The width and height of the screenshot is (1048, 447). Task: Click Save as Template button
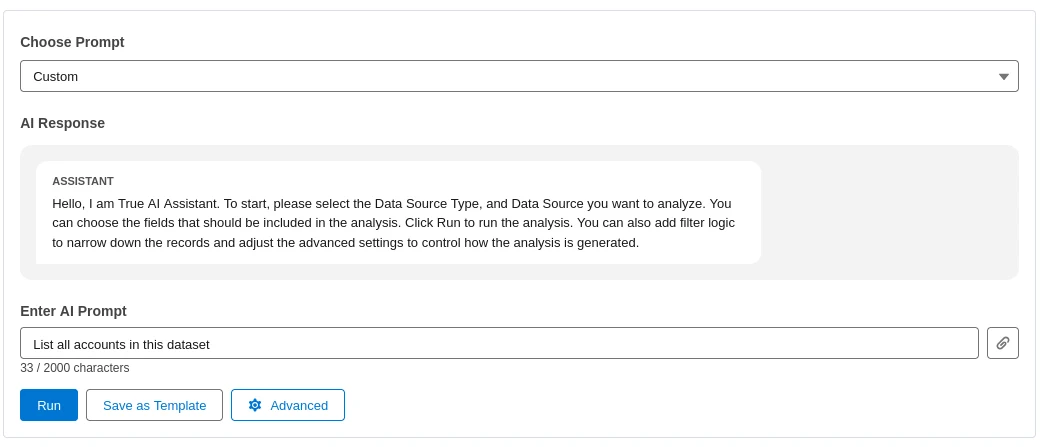click(154, 405)
